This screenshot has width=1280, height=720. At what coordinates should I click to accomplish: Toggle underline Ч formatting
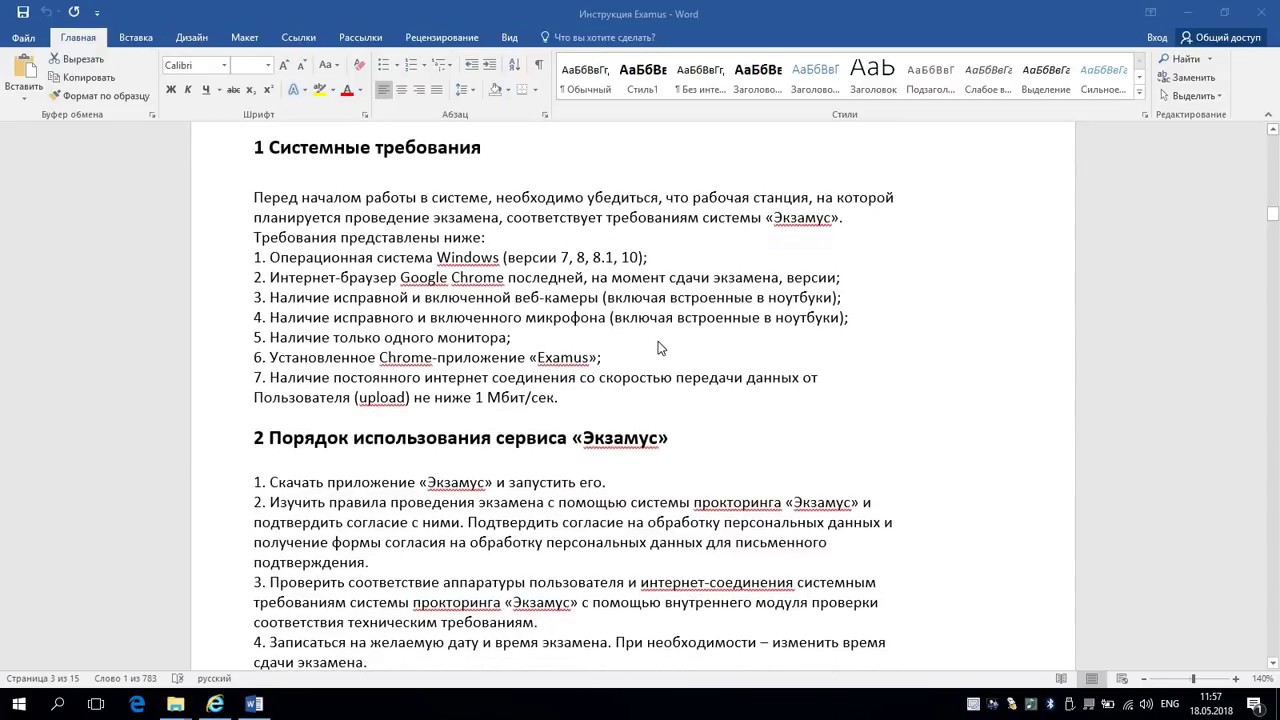(206, 90)
